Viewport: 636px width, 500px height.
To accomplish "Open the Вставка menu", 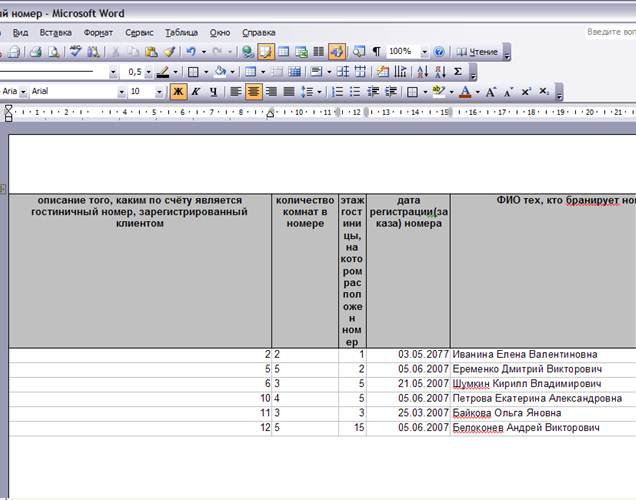I will click(56, 33).
